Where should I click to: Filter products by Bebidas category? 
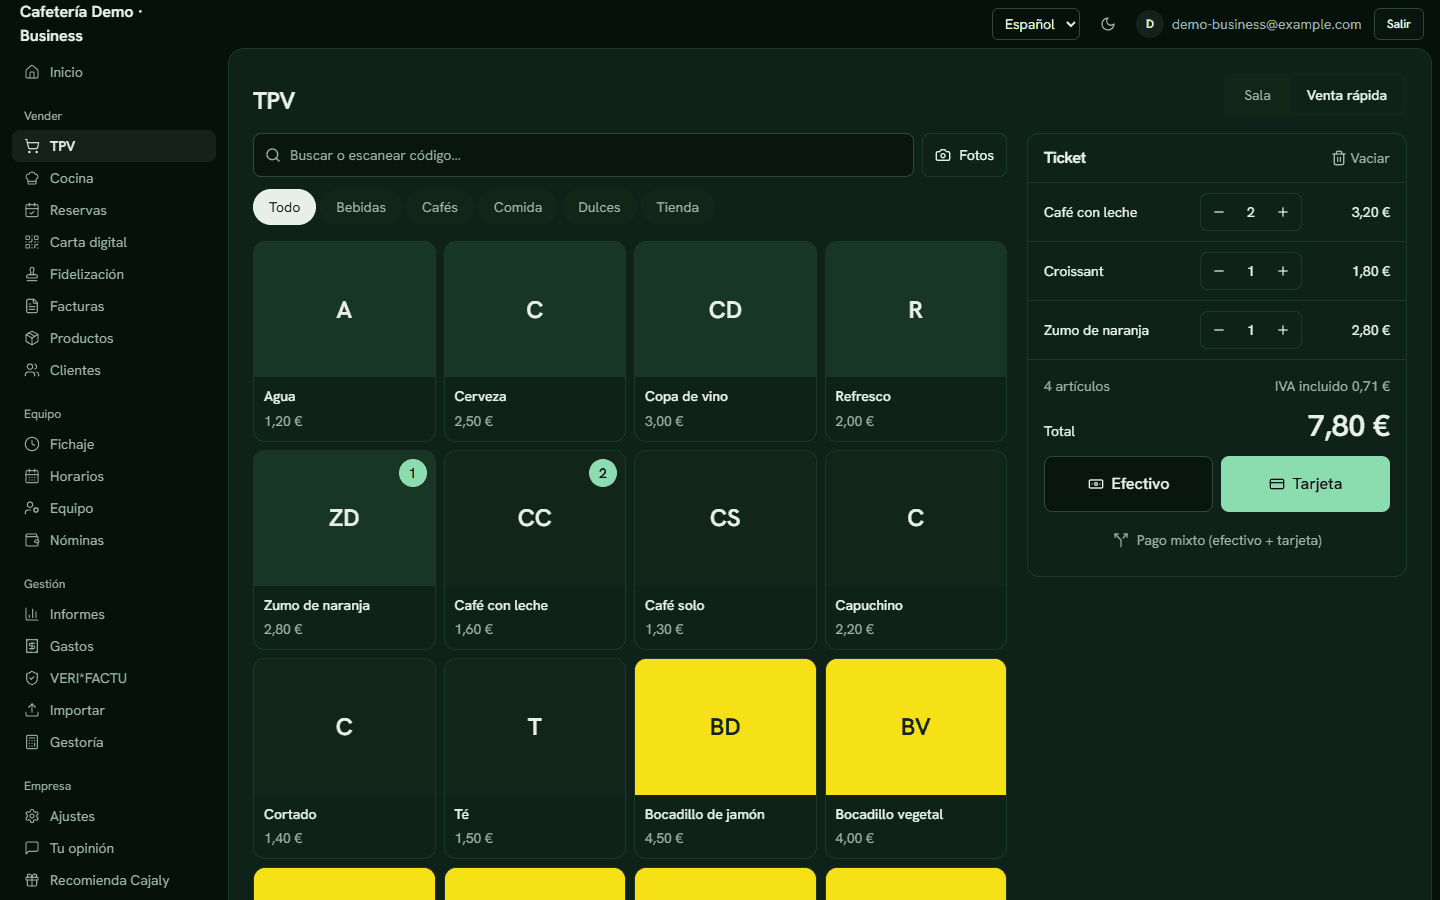pyautogui.click(x=361, y=207)
